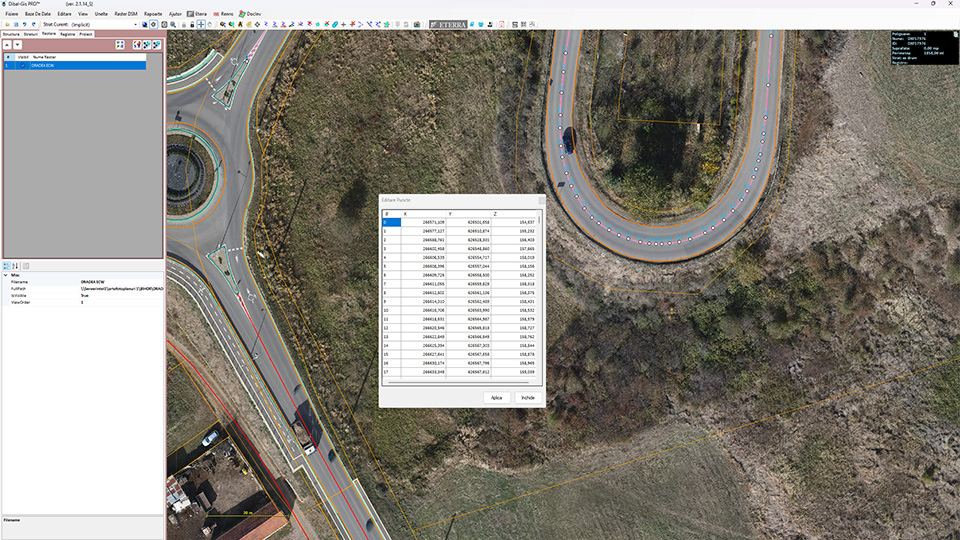Toggle visibility checkbox for ORADEA raster

coord(21,65)
